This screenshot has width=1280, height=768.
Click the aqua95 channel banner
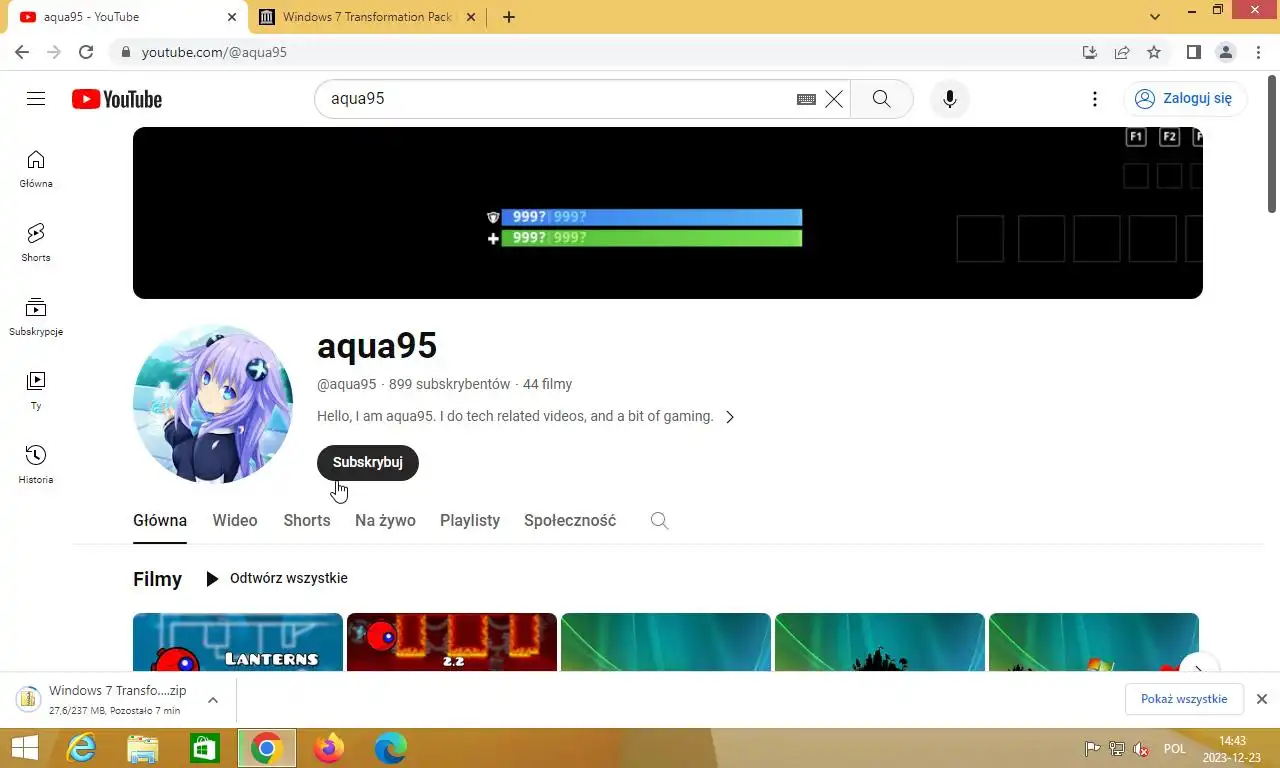668,213
